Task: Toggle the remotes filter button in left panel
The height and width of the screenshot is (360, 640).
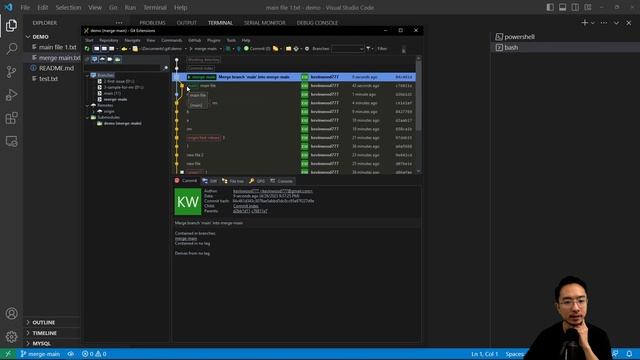Action: click(x=102, y=59)
